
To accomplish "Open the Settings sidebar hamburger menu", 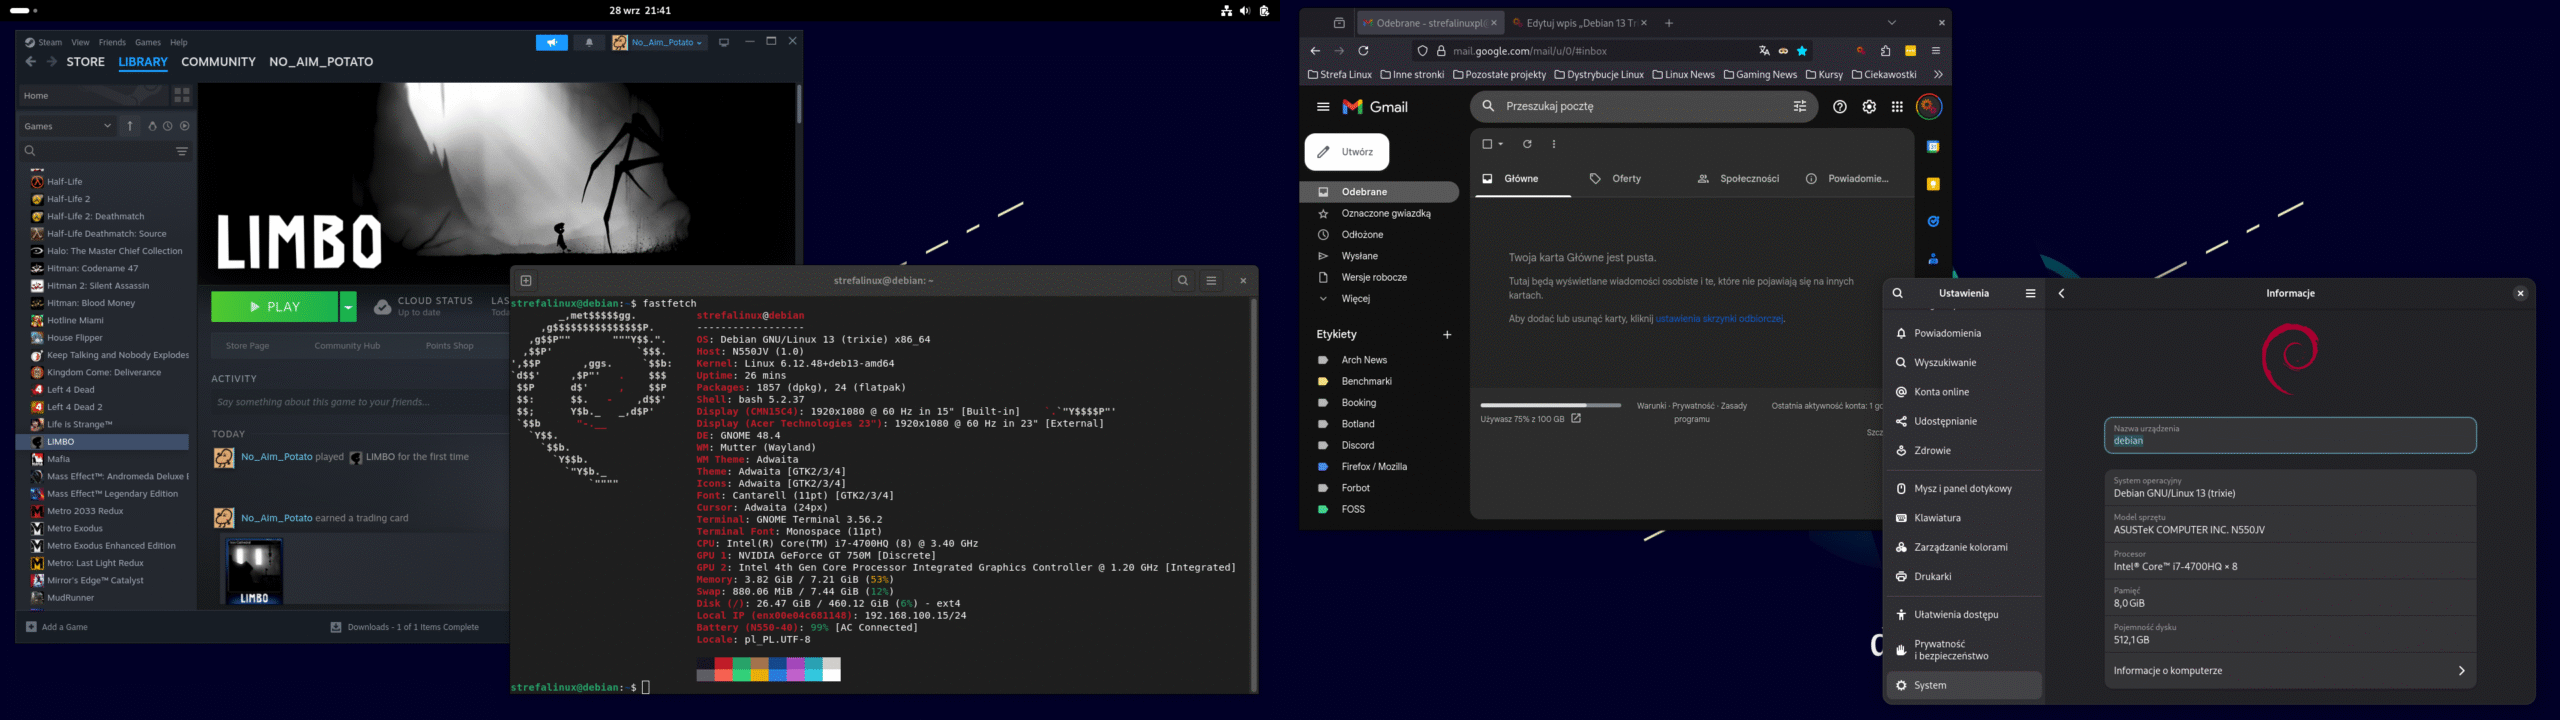I will (x=2030, y=293).
